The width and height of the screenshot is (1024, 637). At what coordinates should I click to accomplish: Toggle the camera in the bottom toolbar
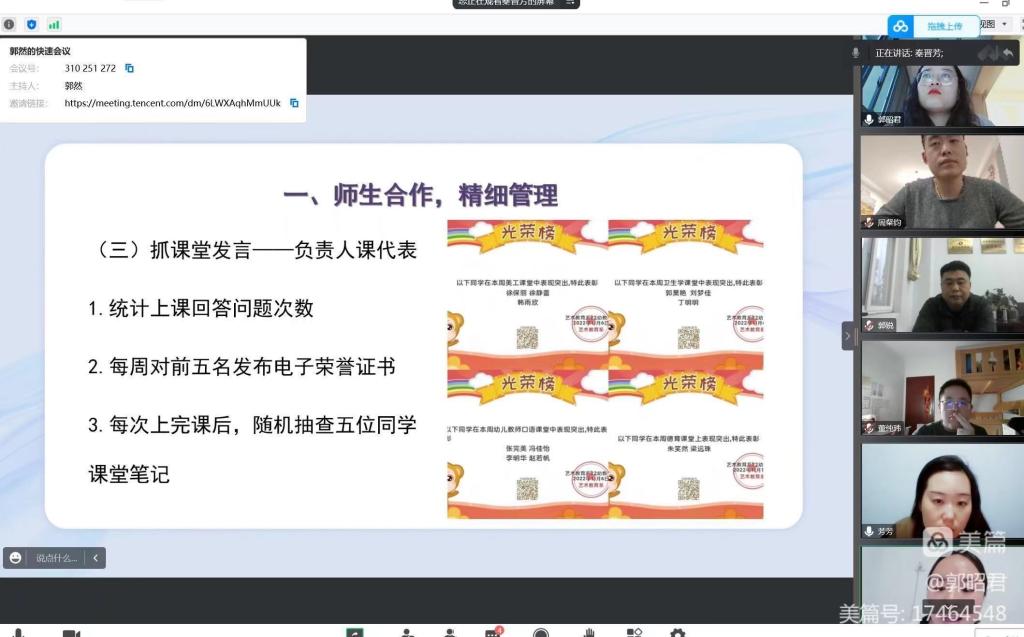[71, 632]
